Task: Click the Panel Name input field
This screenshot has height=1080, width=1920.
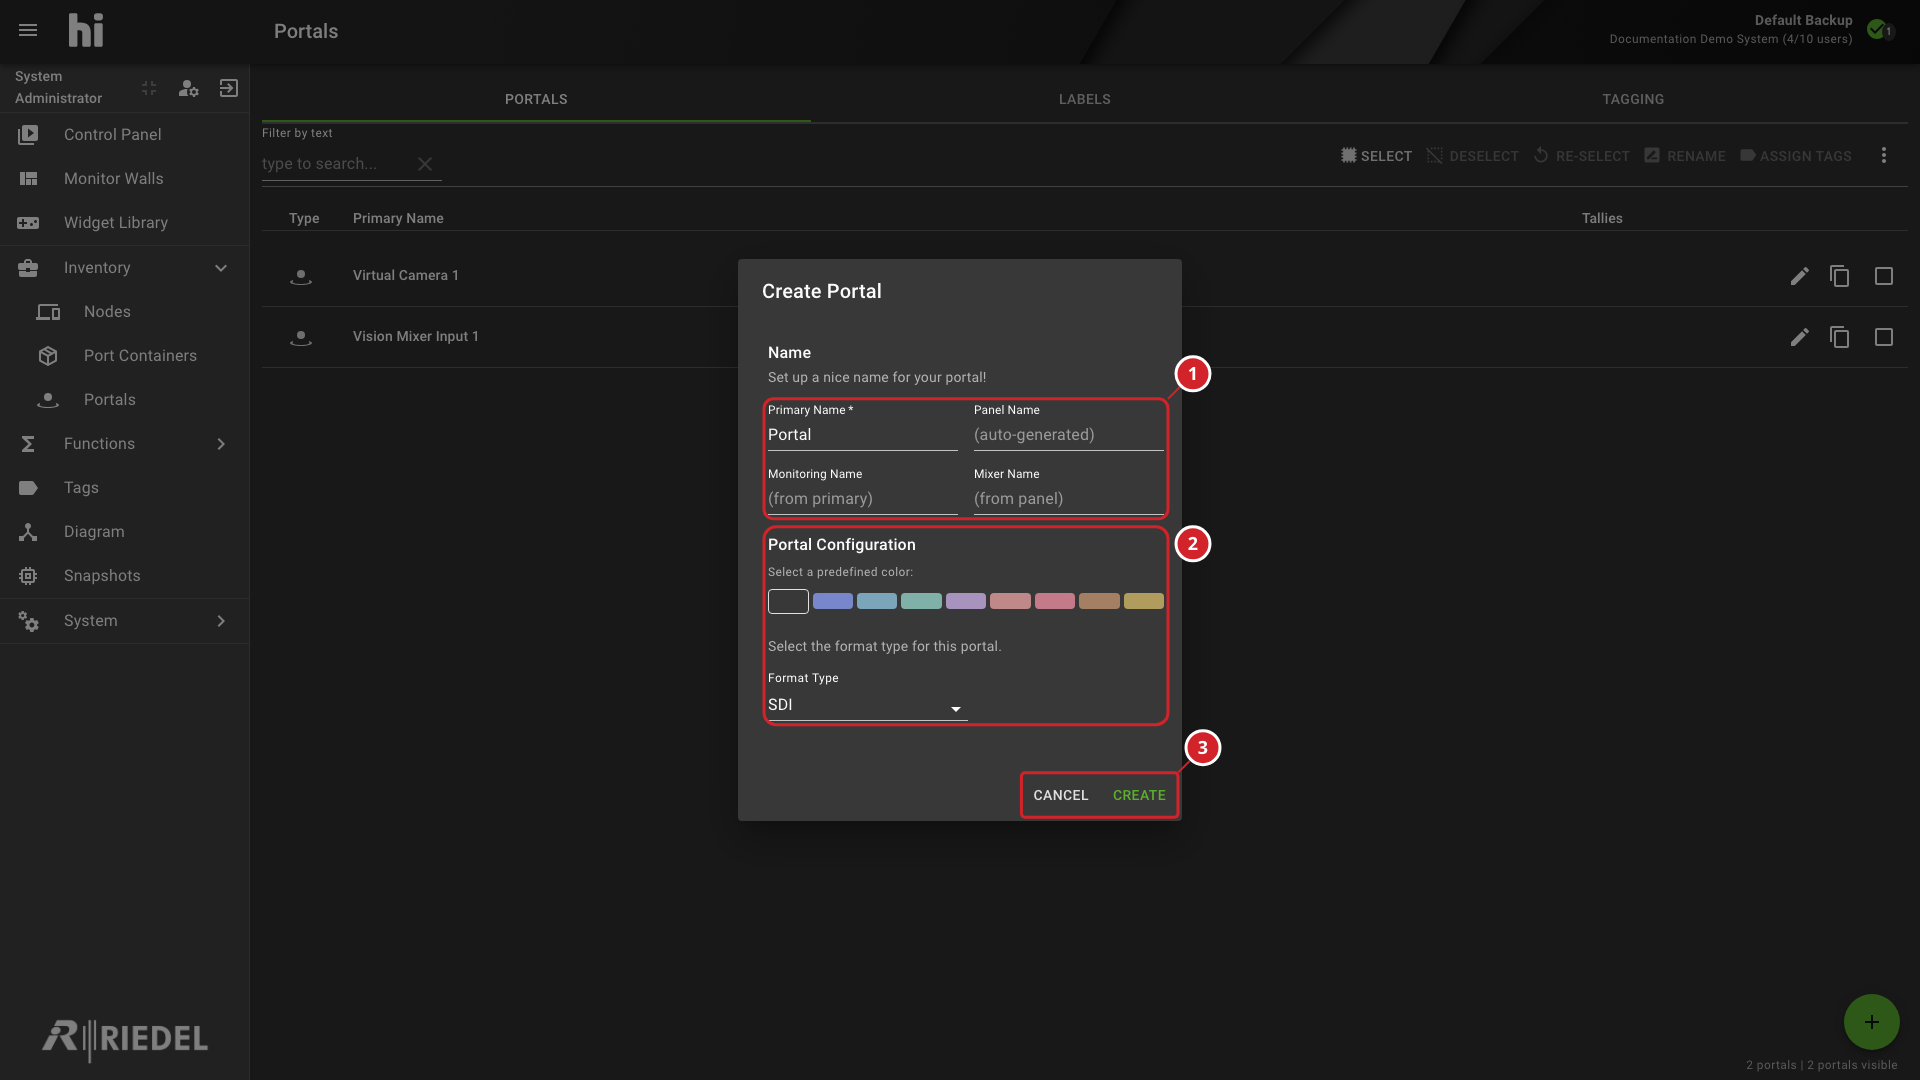Action: tap(1069, 435)
